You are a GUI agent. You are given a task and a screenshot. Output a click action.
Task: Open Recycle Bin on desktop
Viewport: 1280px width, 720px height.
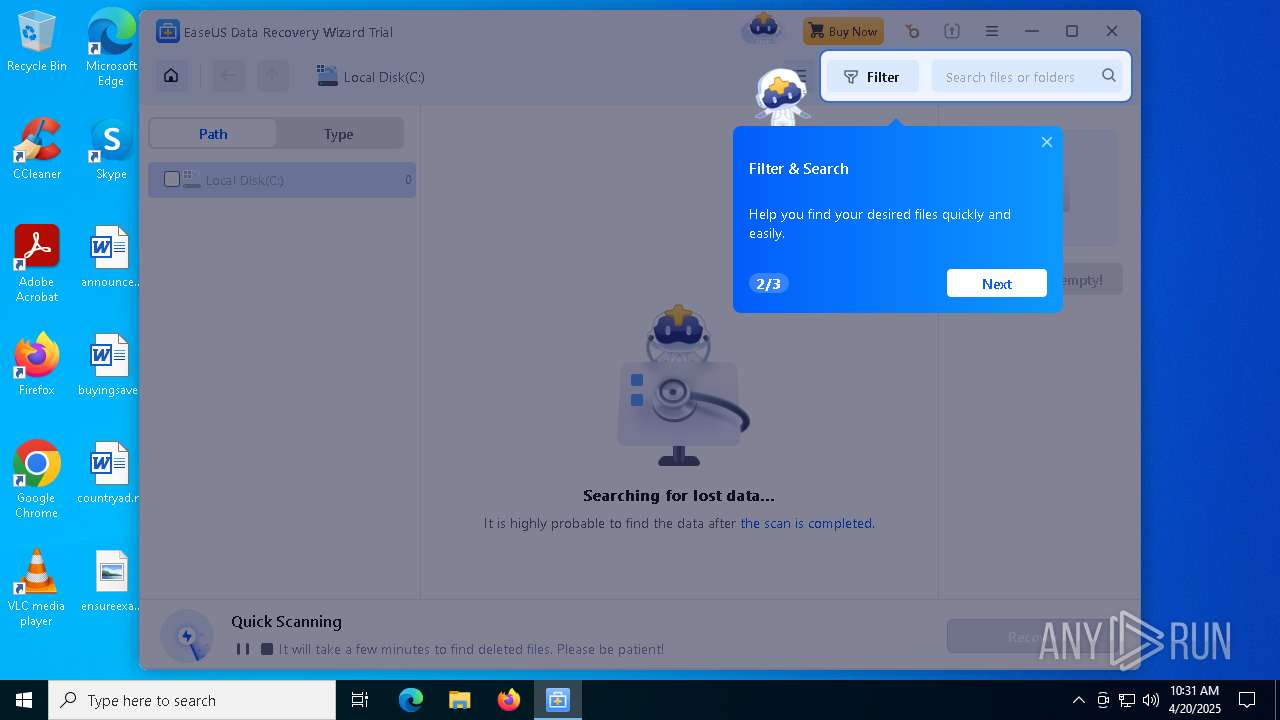37,42
